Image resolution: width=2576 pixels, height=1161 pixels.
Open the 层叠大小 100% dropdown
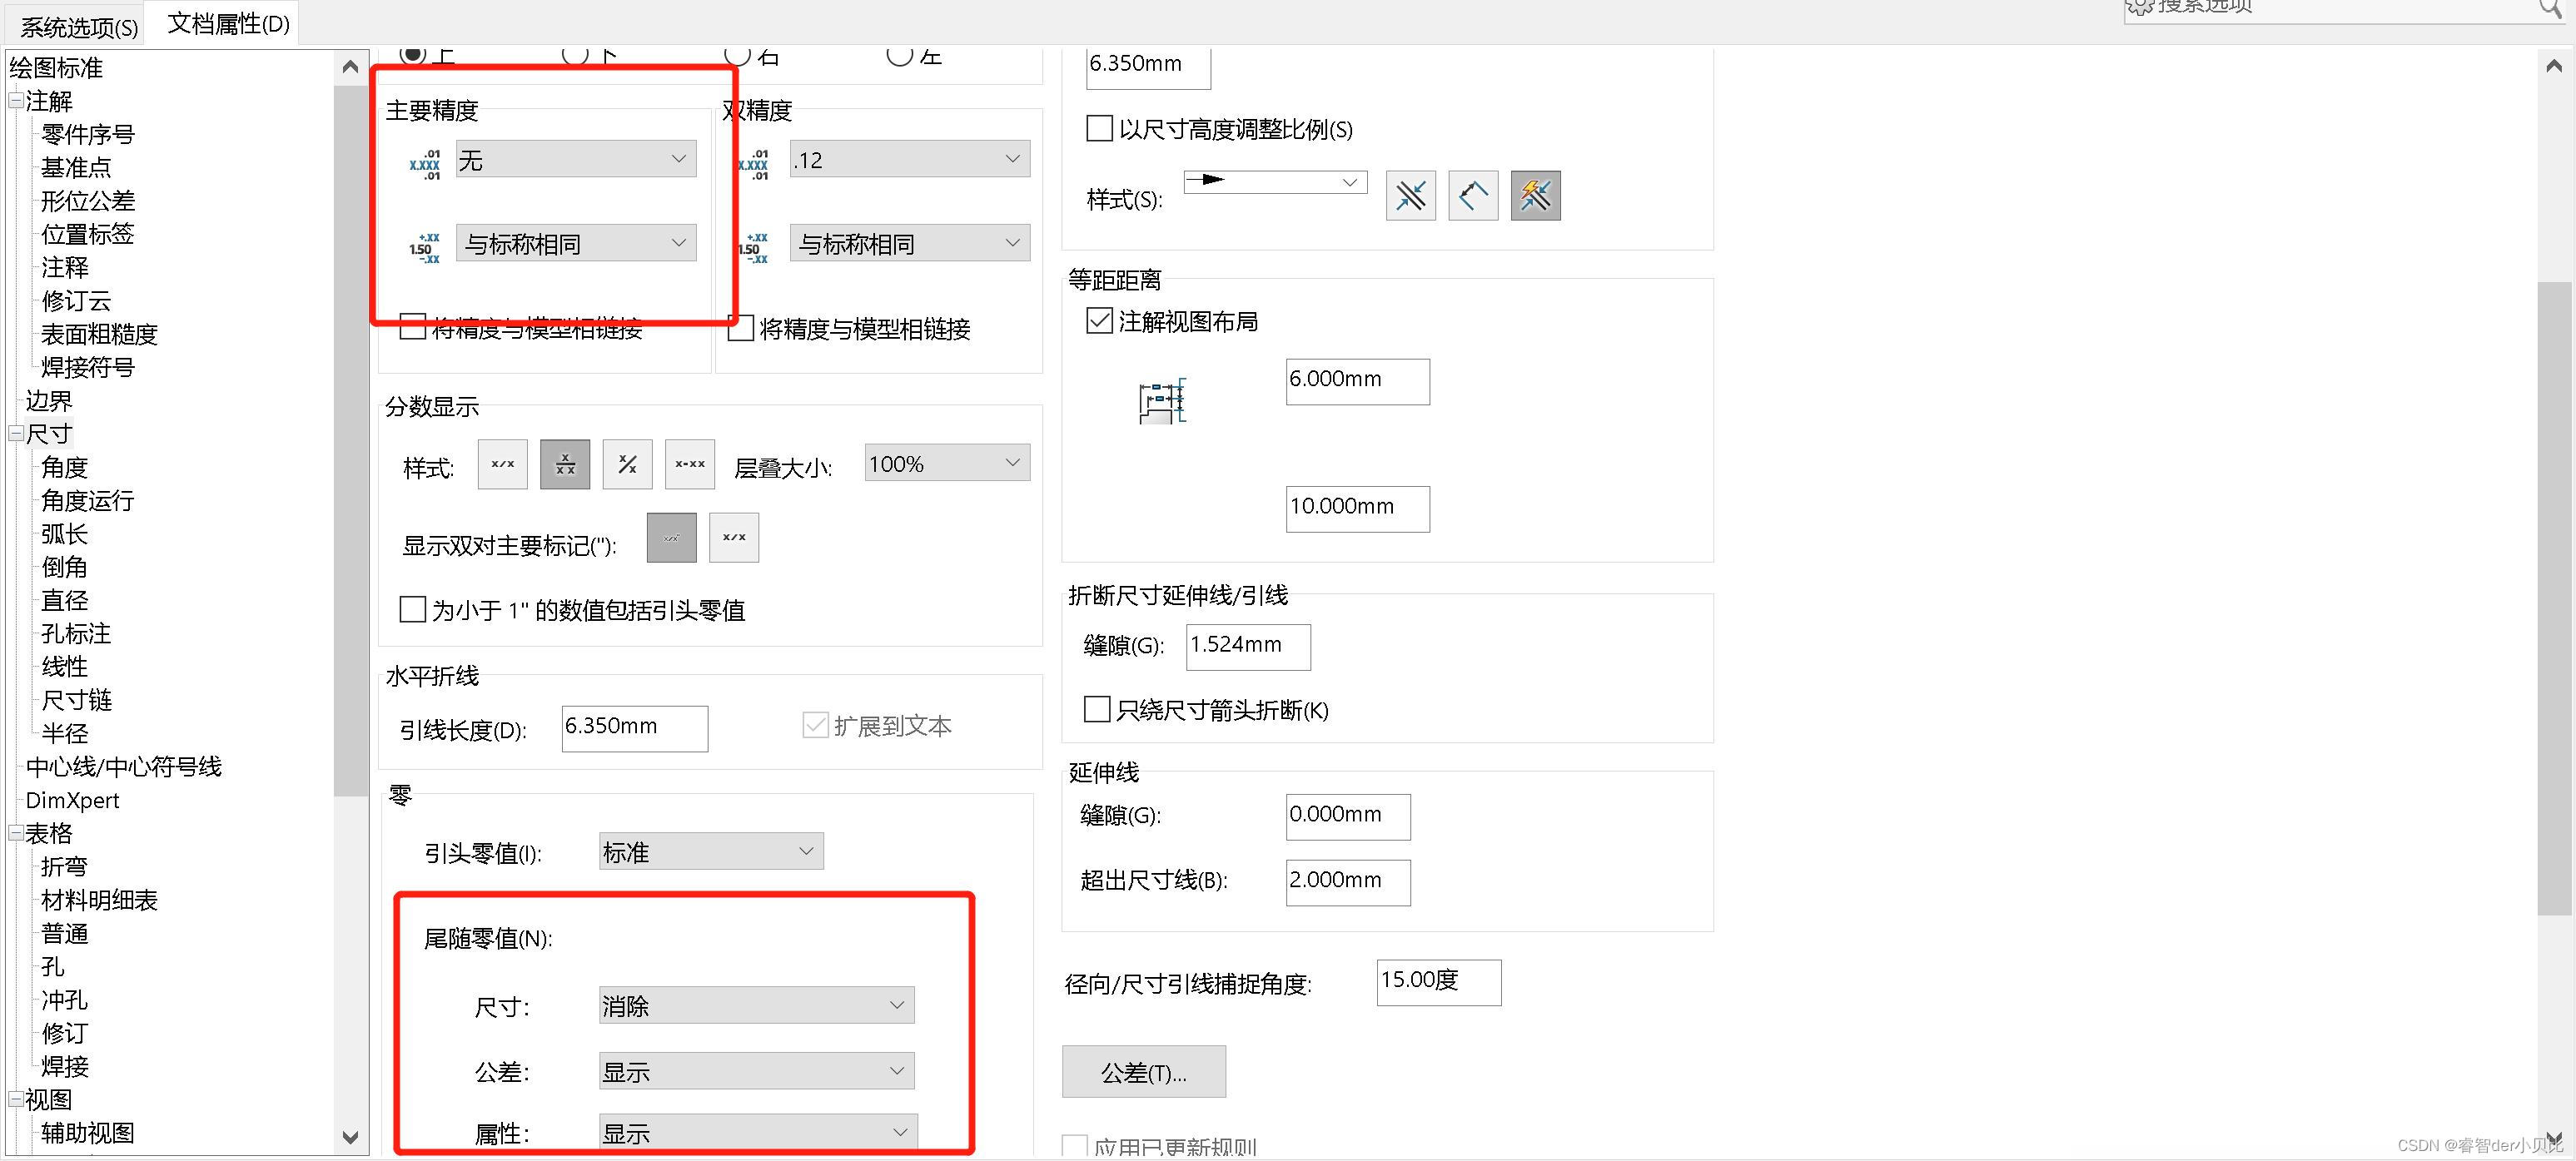click(x=946, y=463)
